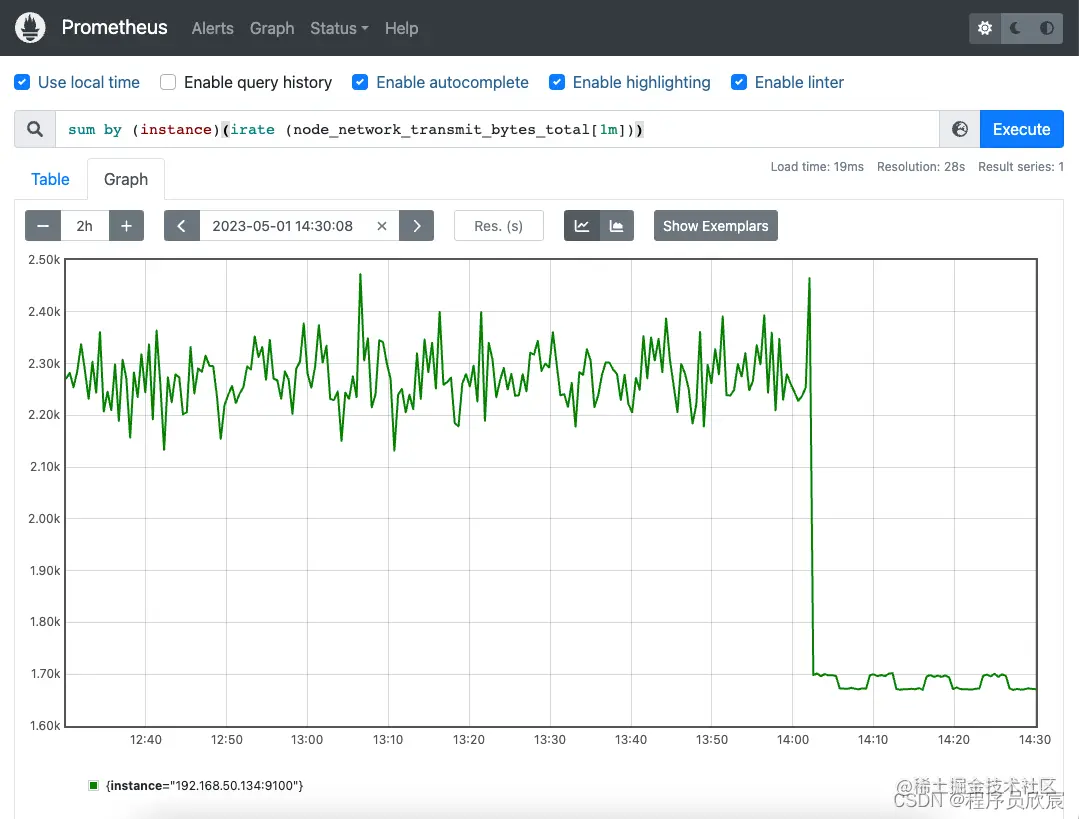Viewport: 1079px width, 819px height.
Task: Select the light theme gear icon
Action: pyautogui.click(x=985, y=28)
